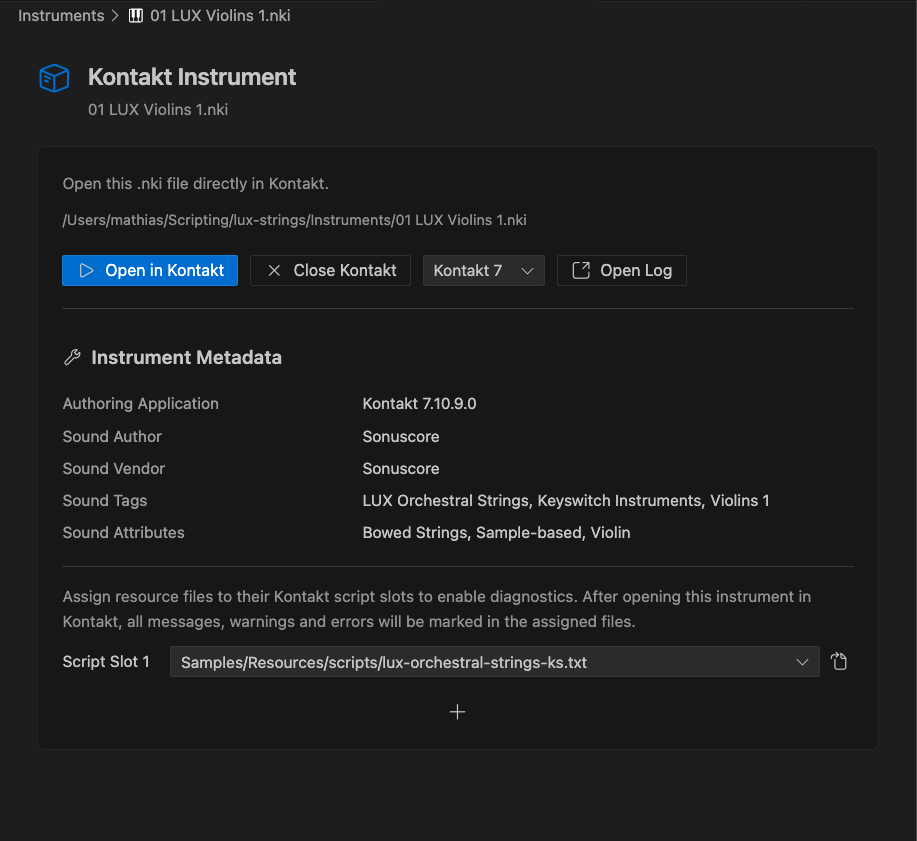Screen dimensions: 917x841
Task: Click the Open Log button
Action: click(622, 270)
